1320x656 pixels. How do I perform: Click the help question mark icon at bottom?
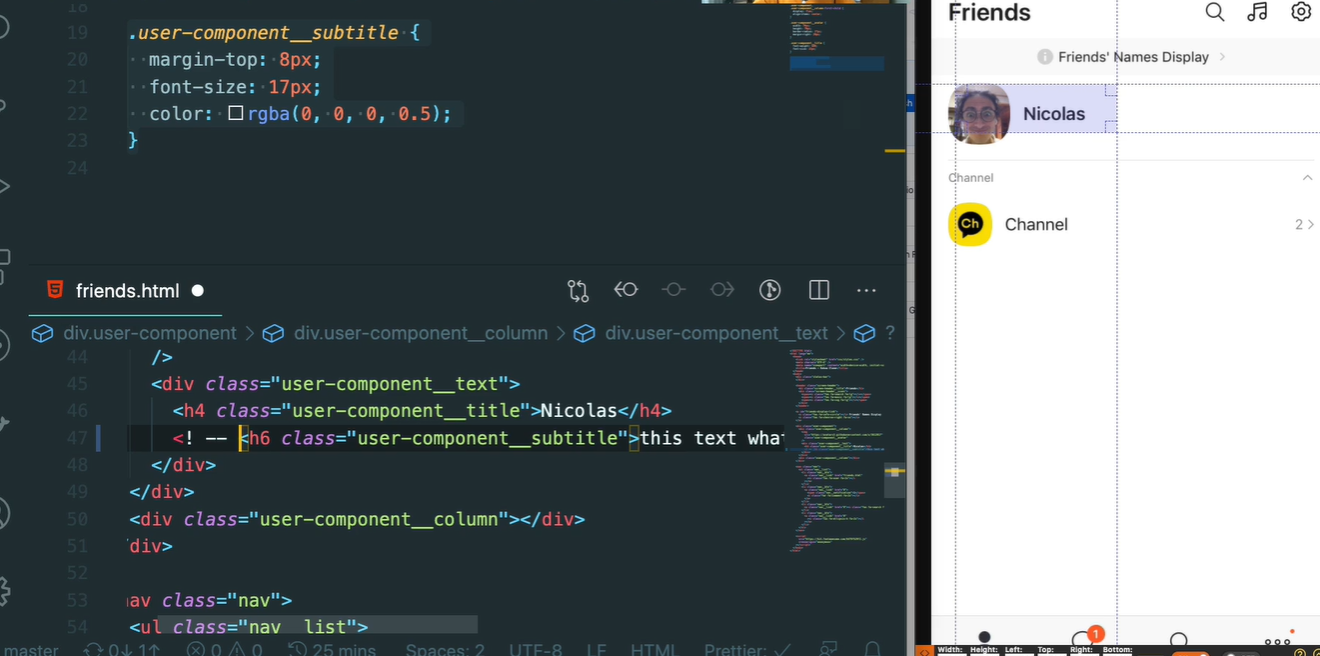click(1301, 653)
